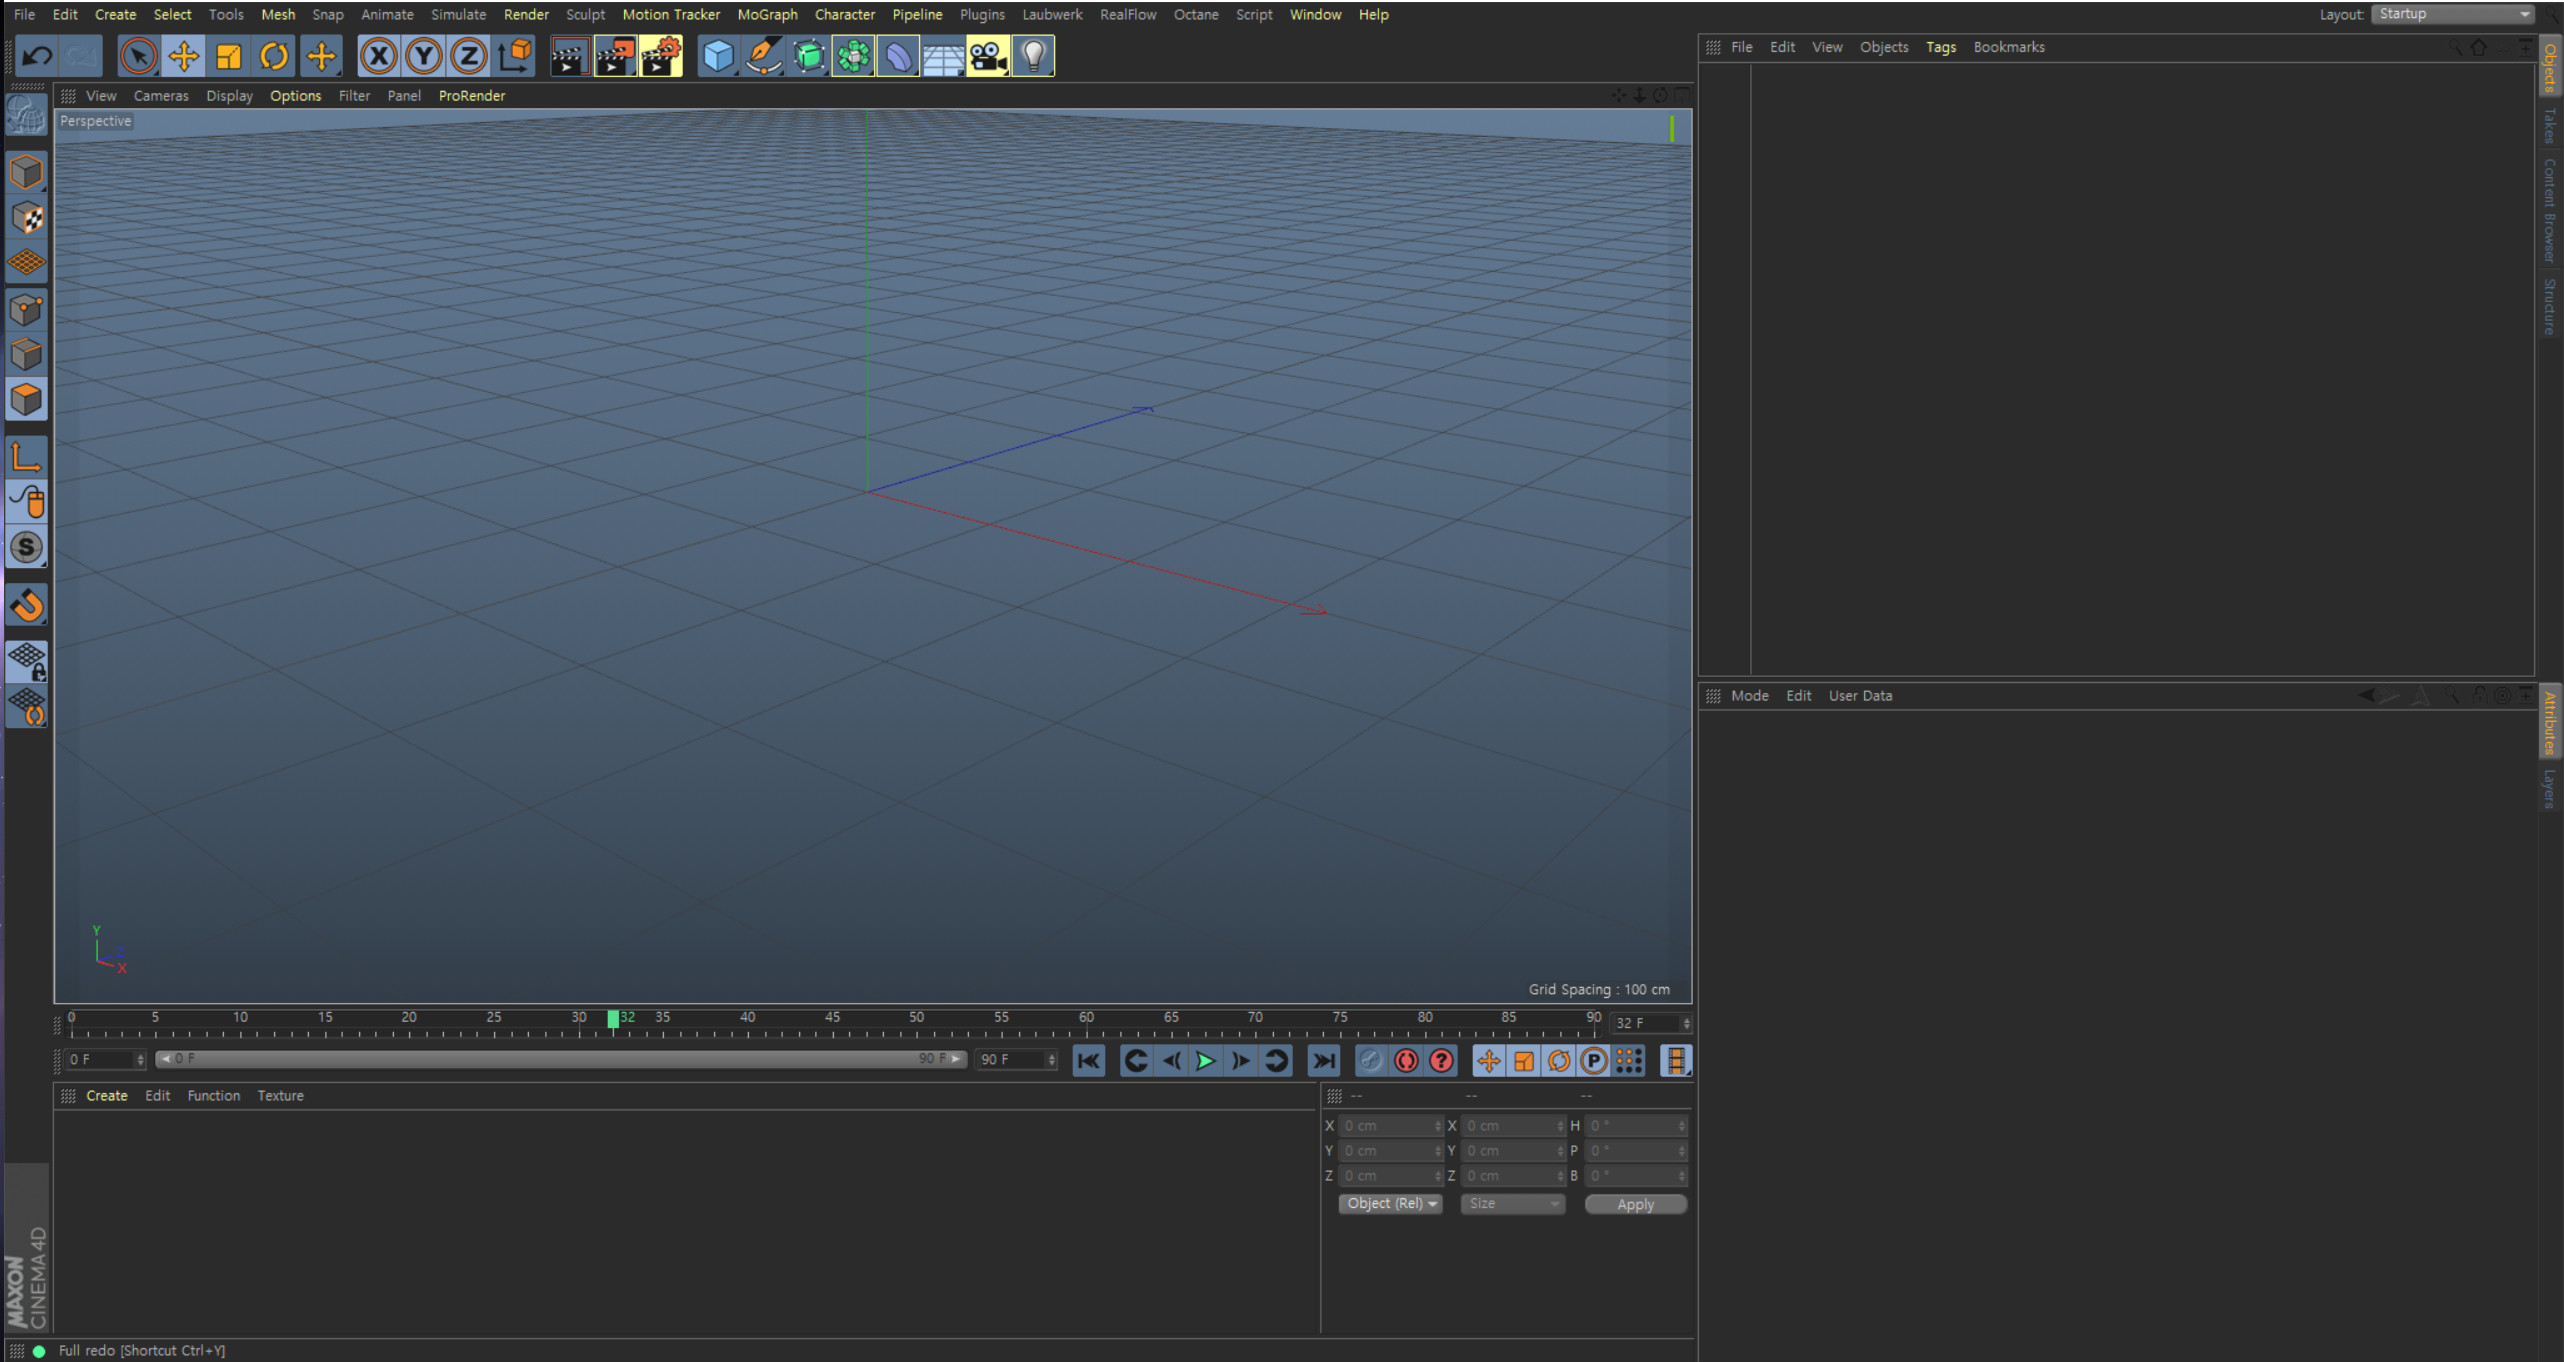Activate the Move tool in top toolbar

pyautogui.click(x=183, y=56)
